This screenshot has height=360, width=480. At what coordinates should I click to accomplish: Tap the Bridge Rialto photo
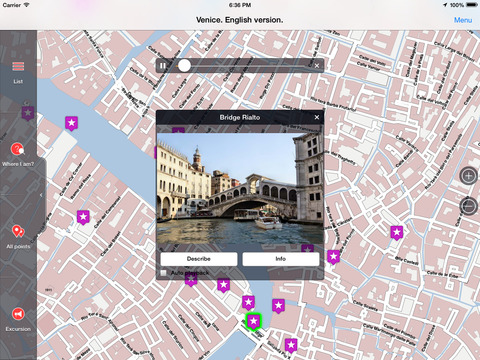pos(240,189)
